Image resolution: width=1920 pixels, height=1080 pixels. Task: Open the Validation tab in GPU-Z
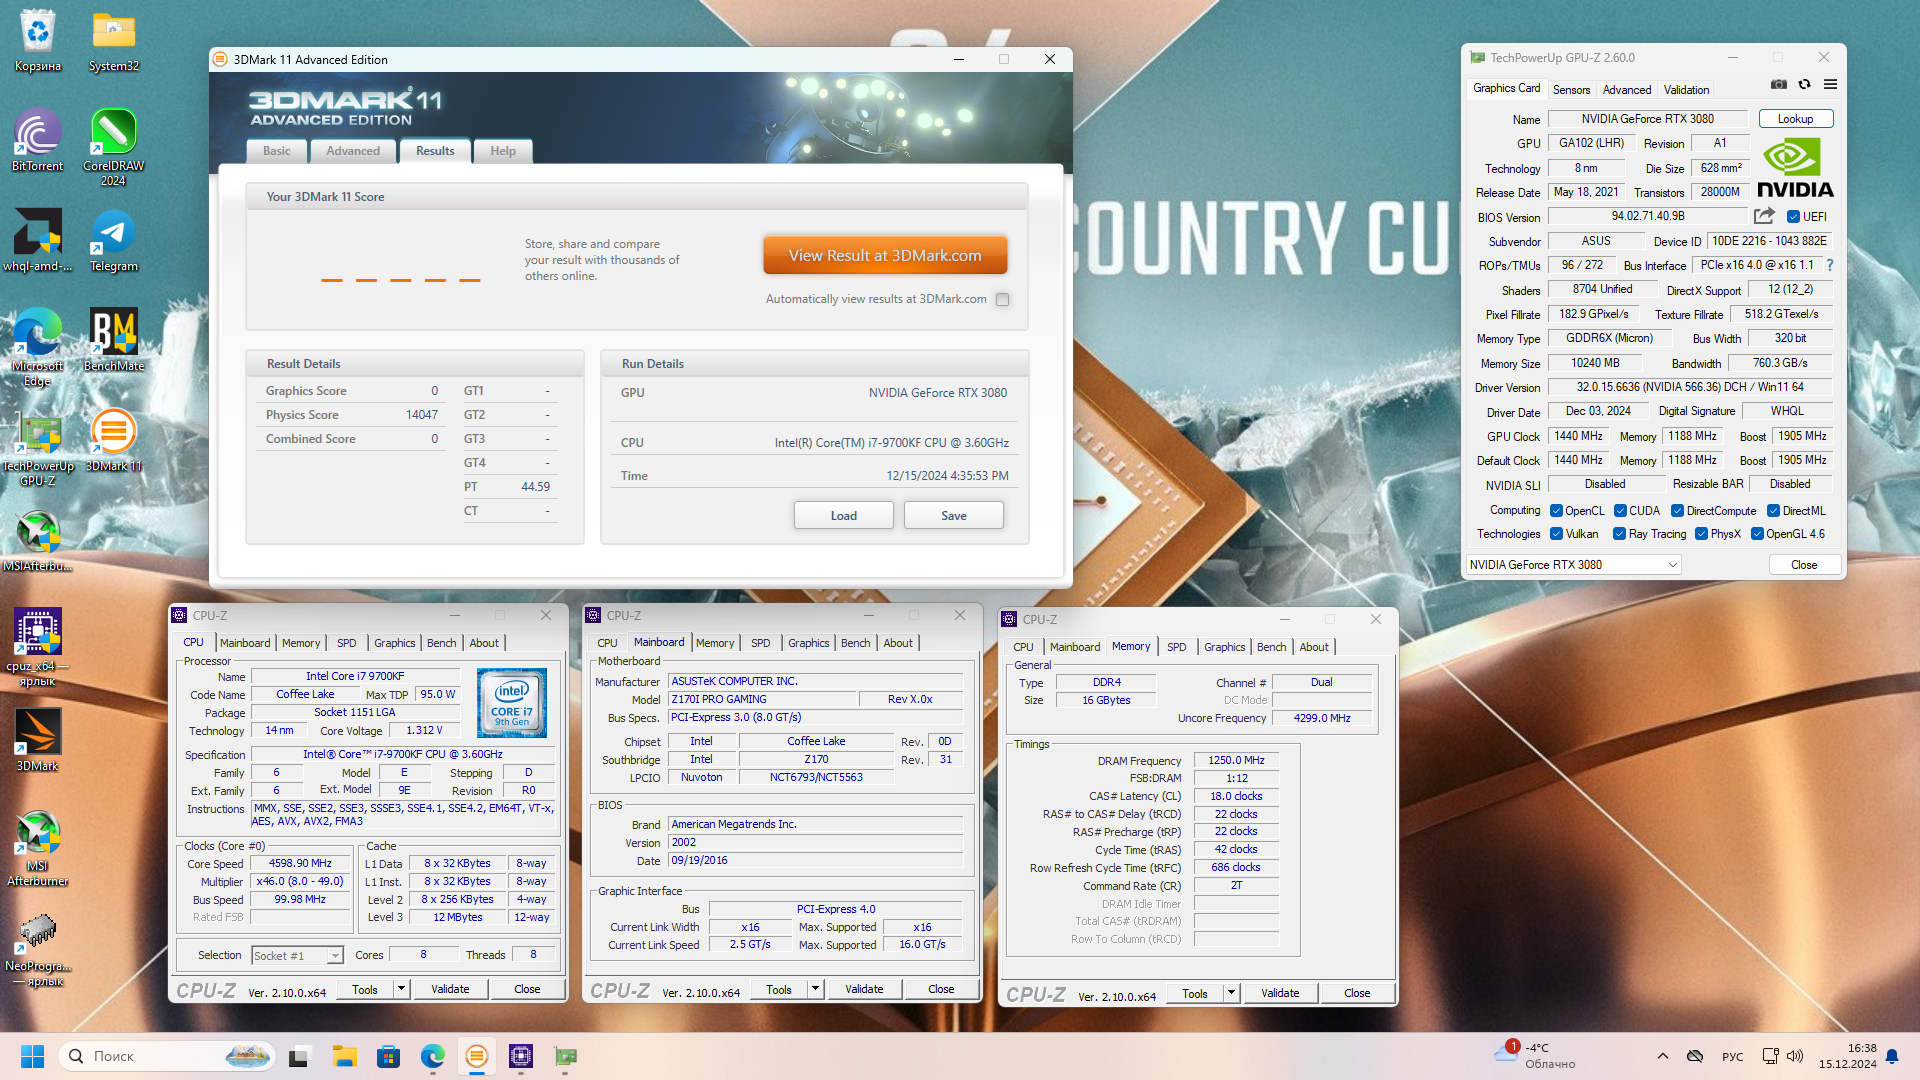pos(1686,90)
